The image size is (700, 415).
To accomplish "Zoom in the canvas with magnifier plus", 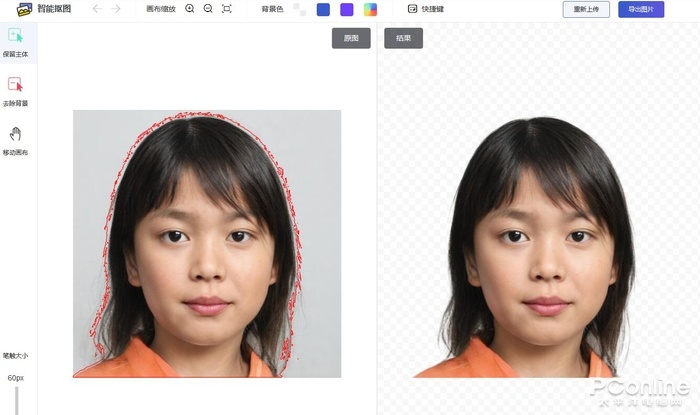I will pyautogui.click(x=190, y=9).
